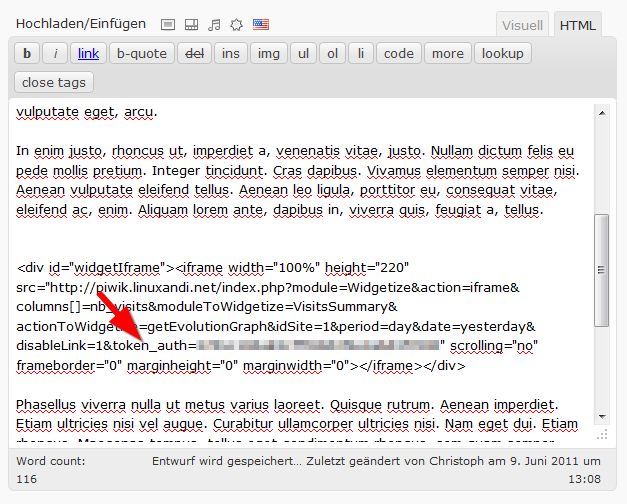The width and height of the screenshot is (627, 504).
Task: Click the editor's vertical scrollbar thumb
Action: [x=601, y=268]
